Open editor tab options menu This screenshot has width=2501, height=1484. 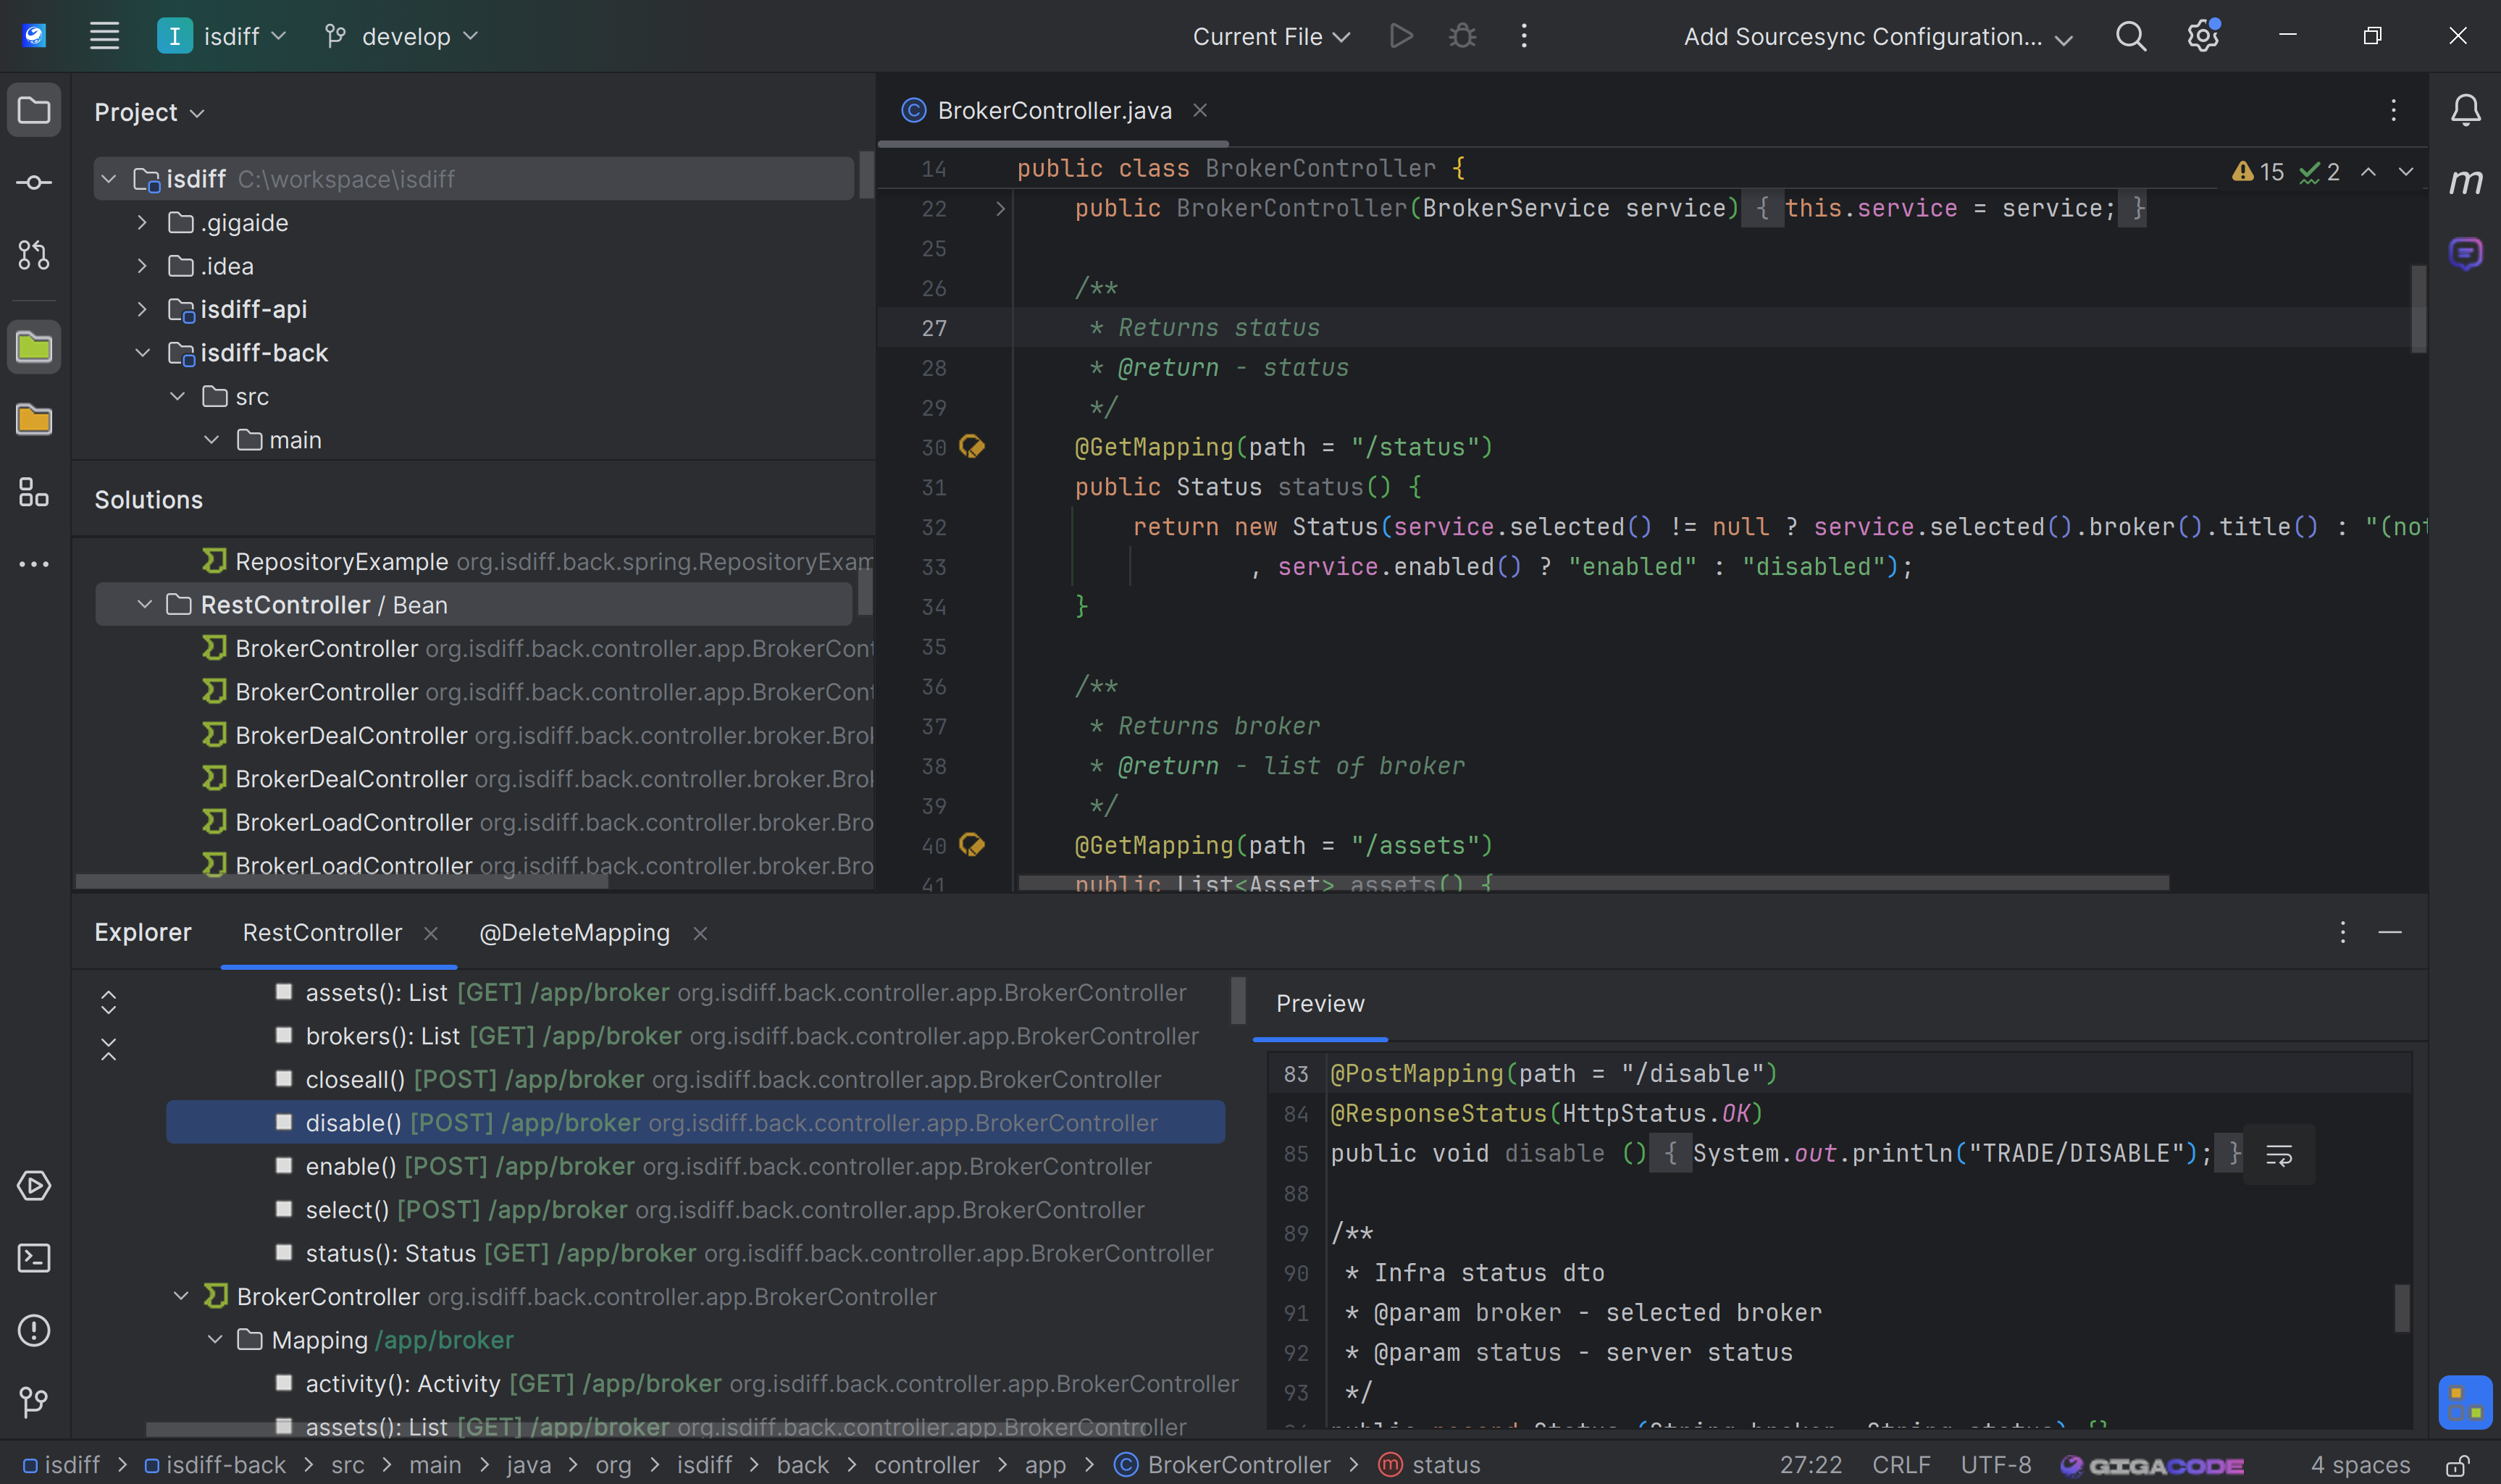click(x=2394, y=110)
